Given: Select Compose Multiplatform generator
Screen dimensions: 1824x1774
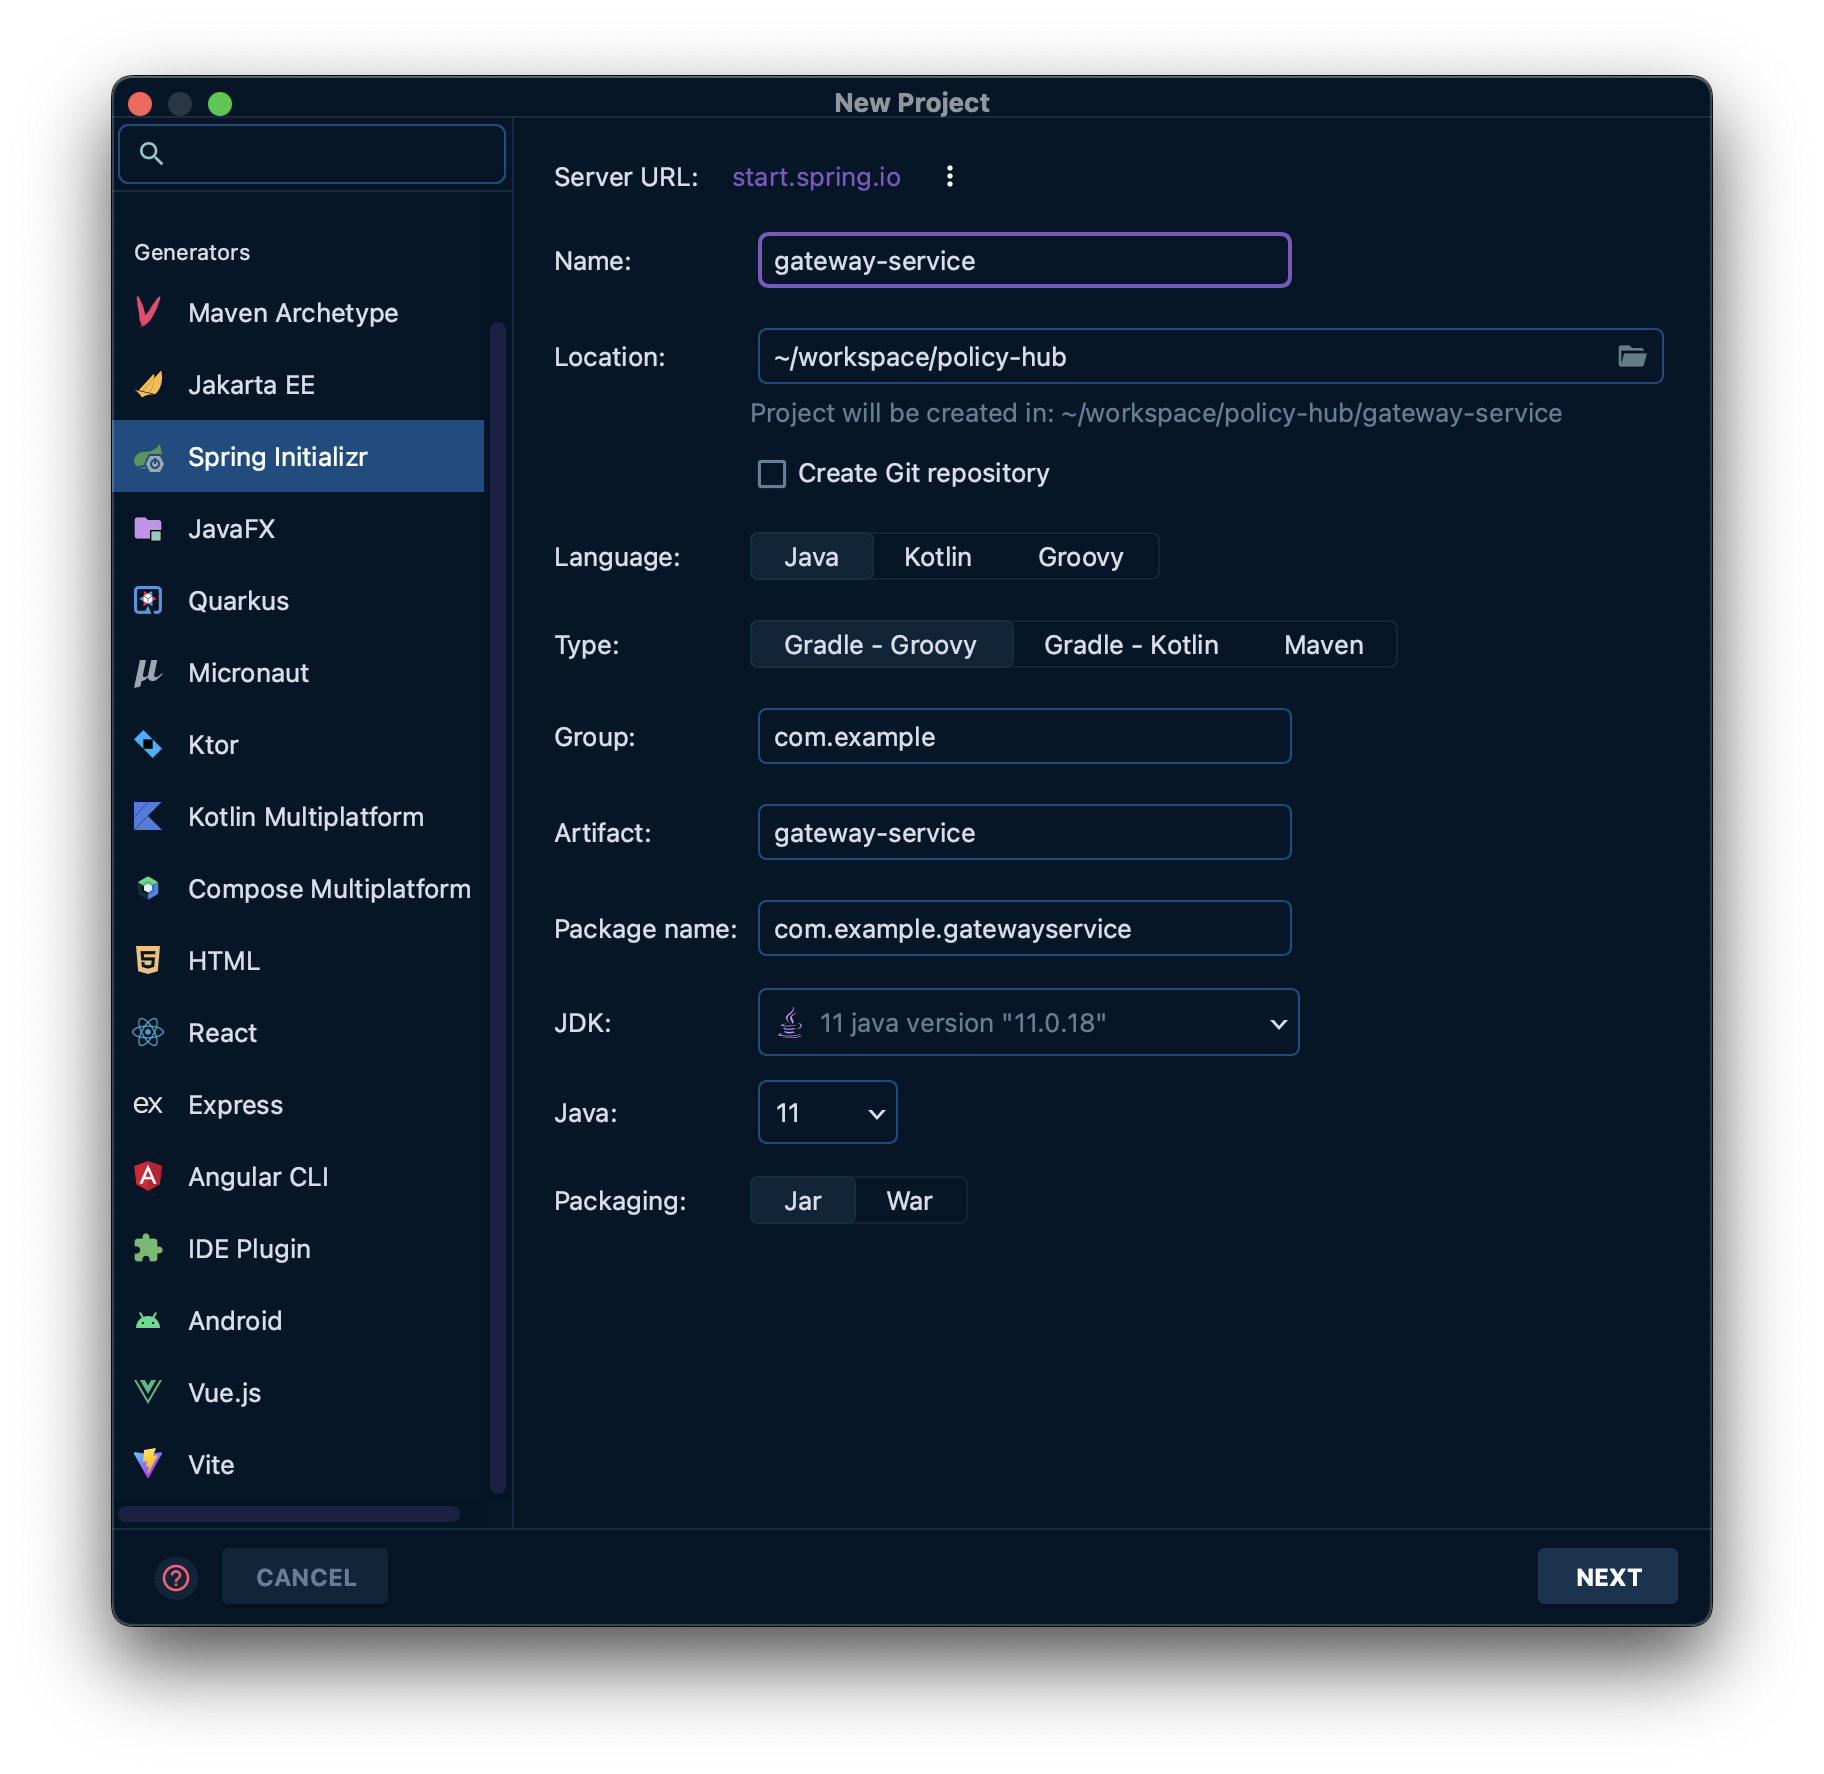Looking at the screenshot, I should [298, 889].
